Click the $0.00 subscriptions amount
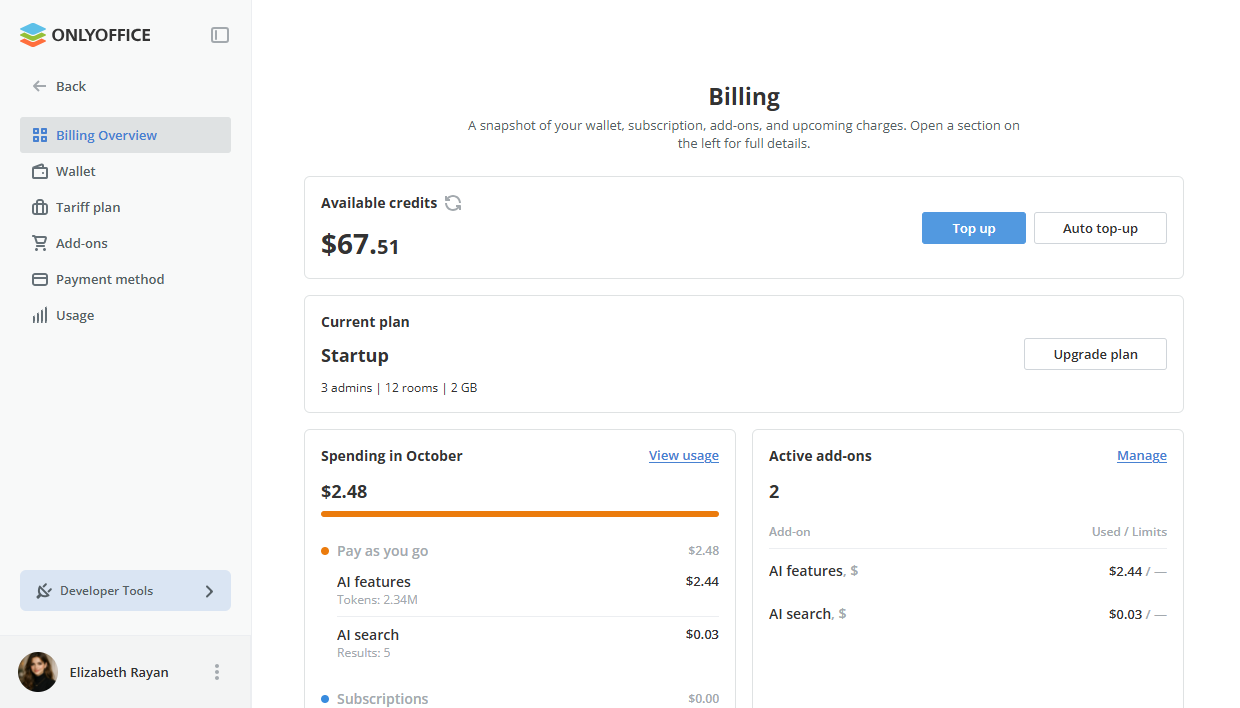Screen dimensions: 1240x708 [703, 699]
